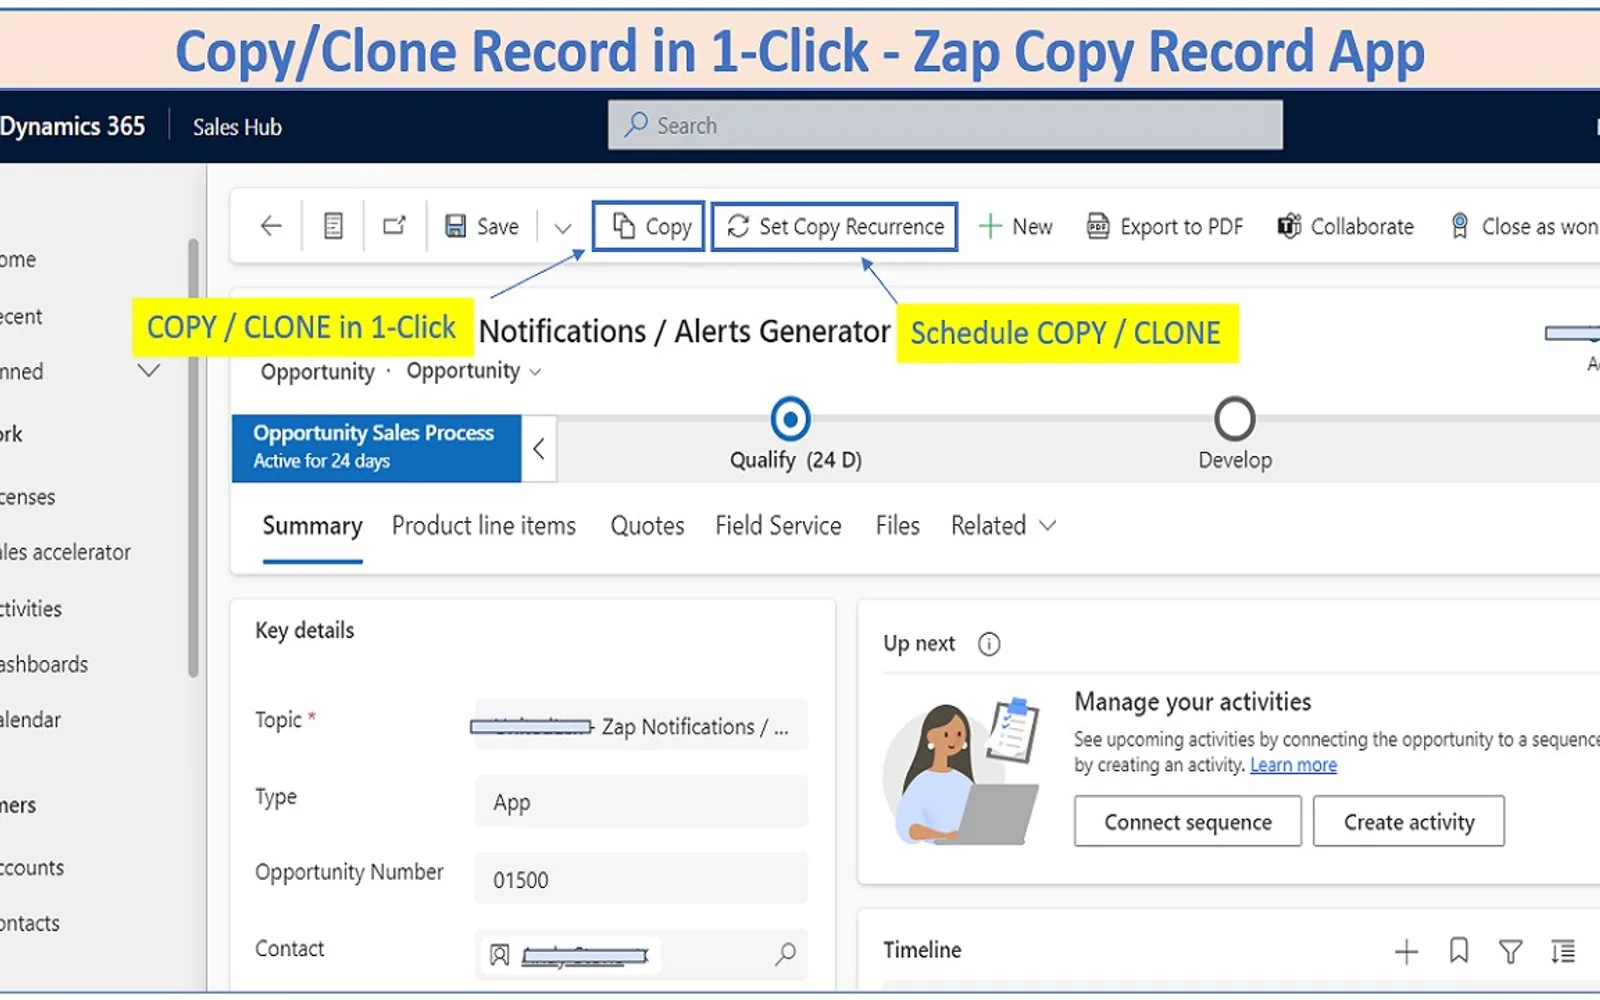Select the Develop stage marker
Screen dimensions: 1600x1000
tap(1235, 419)
